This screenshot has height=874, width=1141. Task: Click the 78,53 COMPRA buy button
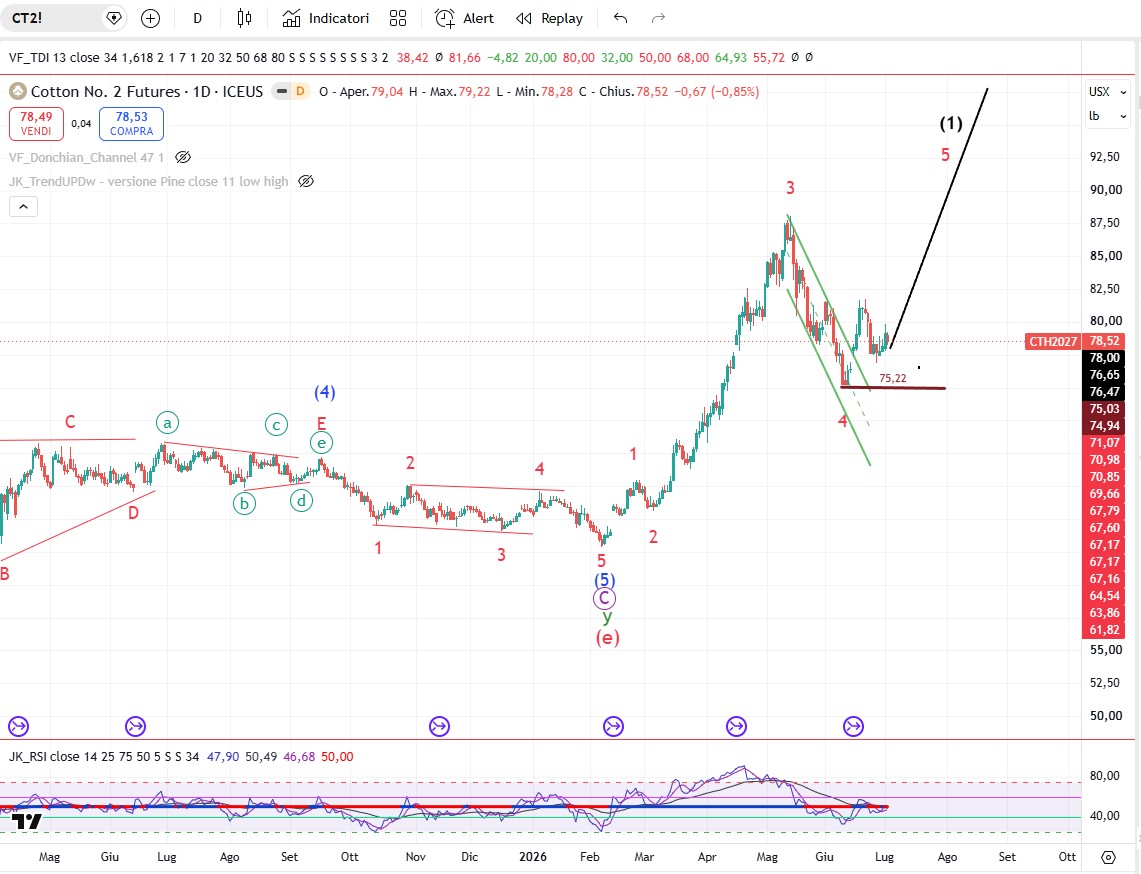[x=131, y=124]
